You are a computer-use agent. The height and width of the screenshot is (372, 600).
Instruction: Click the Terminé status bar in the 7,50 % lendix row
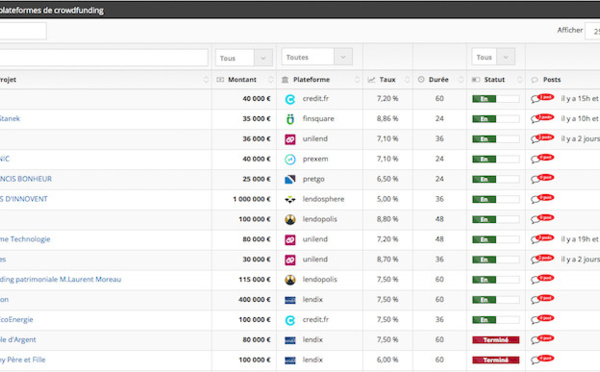click(496, 340)
